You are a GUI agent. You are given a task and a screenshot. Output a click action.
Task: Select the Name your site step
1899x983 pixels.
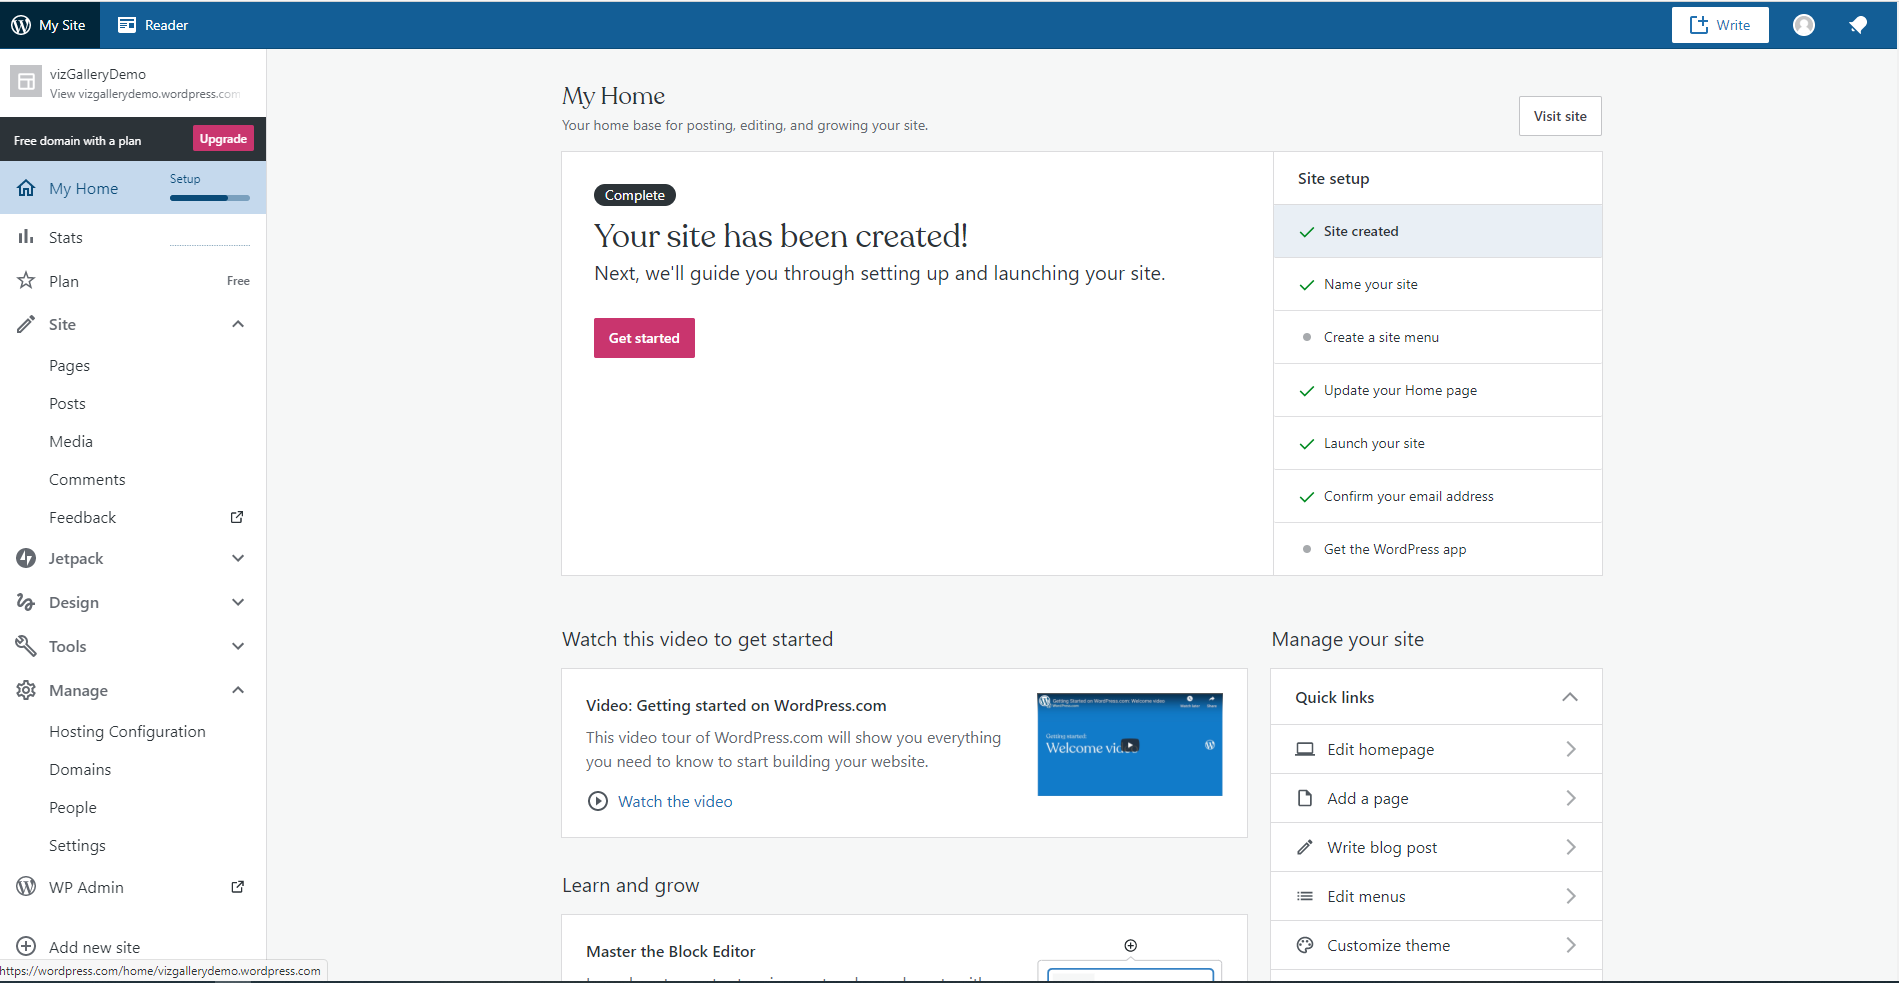(1438, 284)
